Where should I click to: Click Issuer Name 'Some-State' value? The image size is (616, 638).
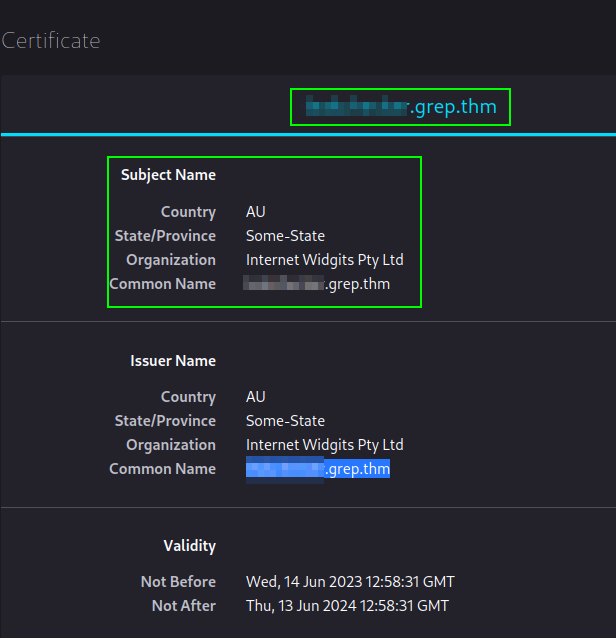(285, 421)
